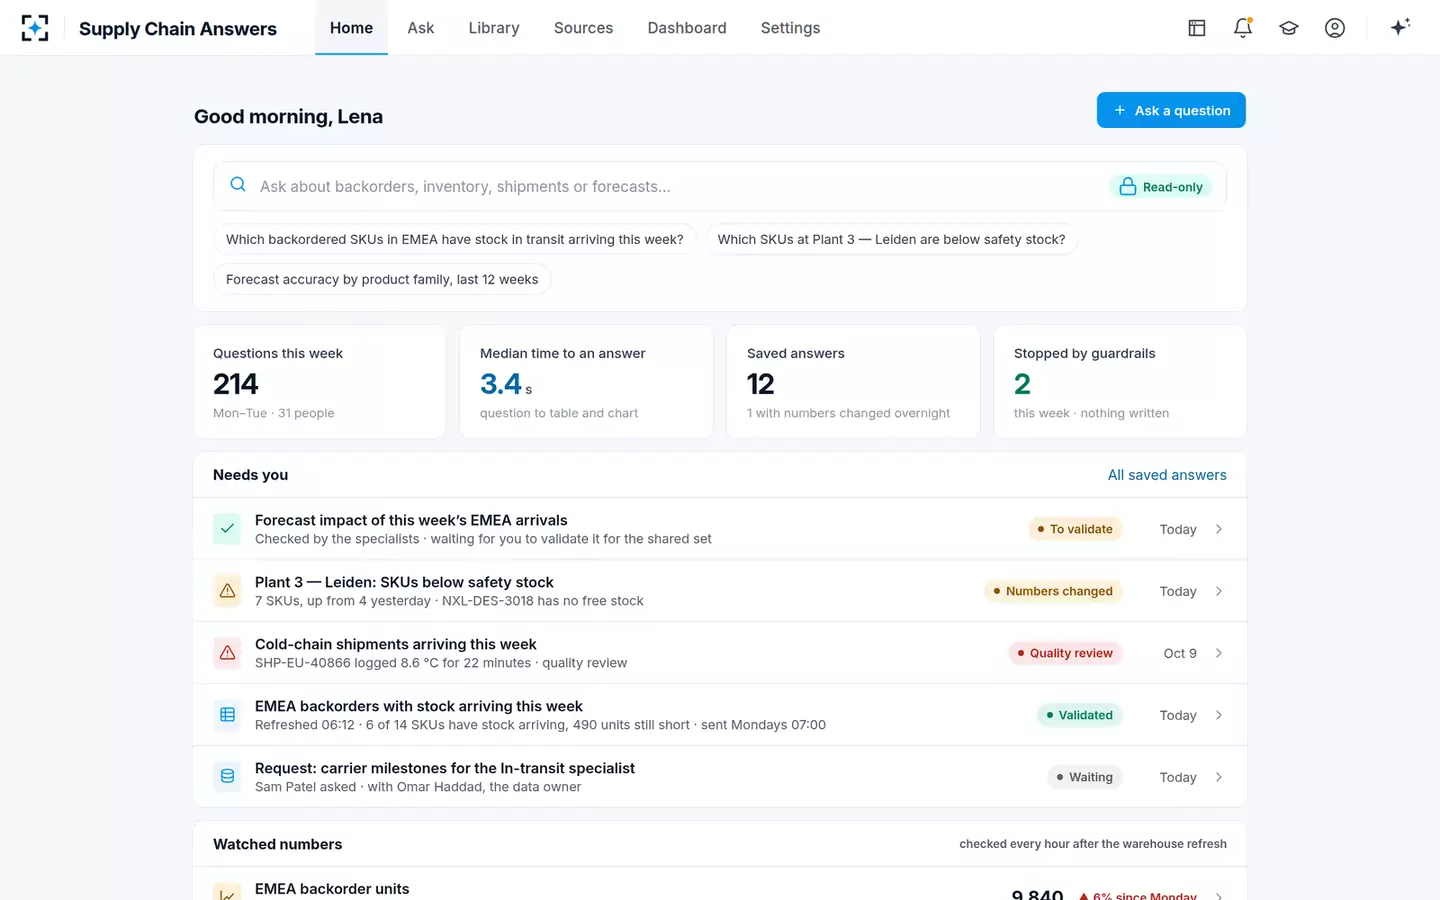Expand the Cold-chain shipments row chevron
This screenshot has height=900, width=1440.
(1219, 653)
